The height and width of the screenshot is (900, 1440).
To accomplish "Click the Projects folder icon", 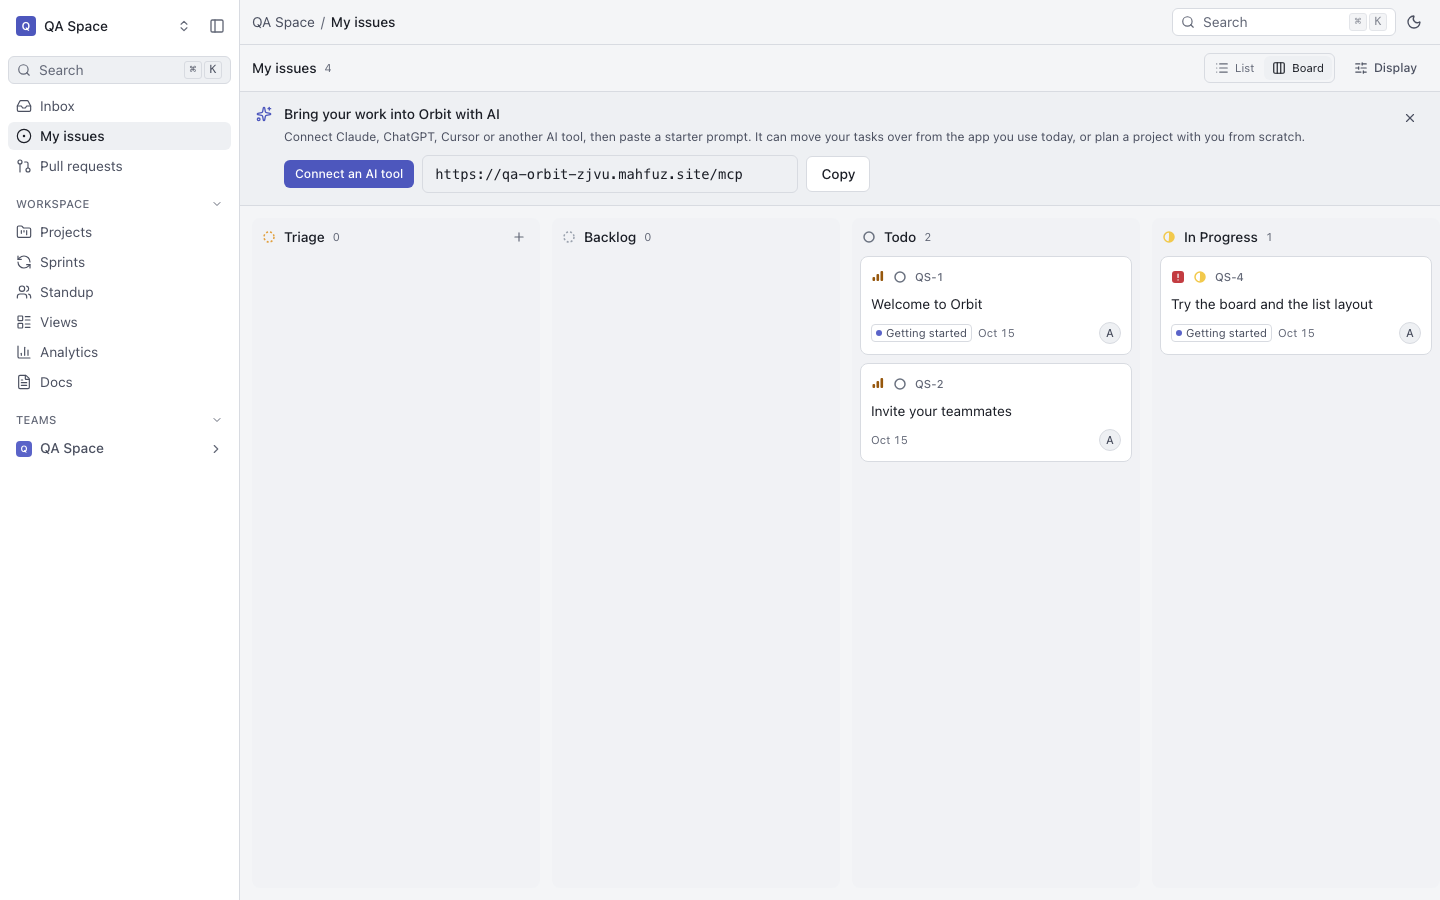I will [x=24, y=232].
